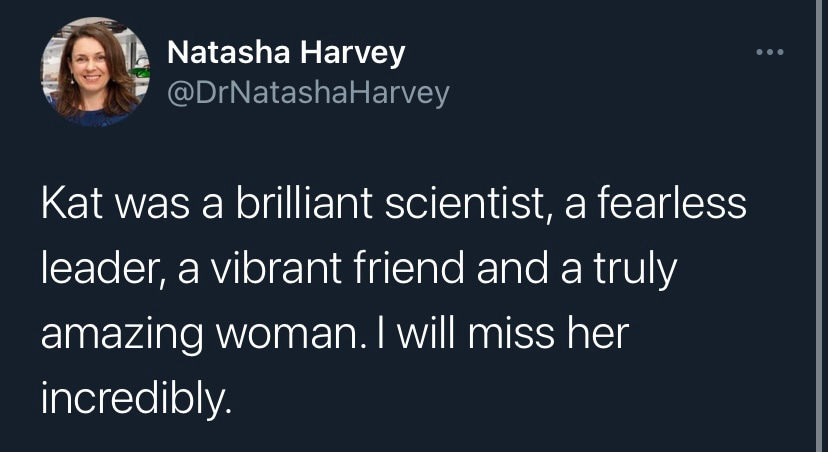The image size is (828, 452).
Task: Click the word "incredibly" ending the tweet
Action: pyautogui.click(x=136, y=397)
